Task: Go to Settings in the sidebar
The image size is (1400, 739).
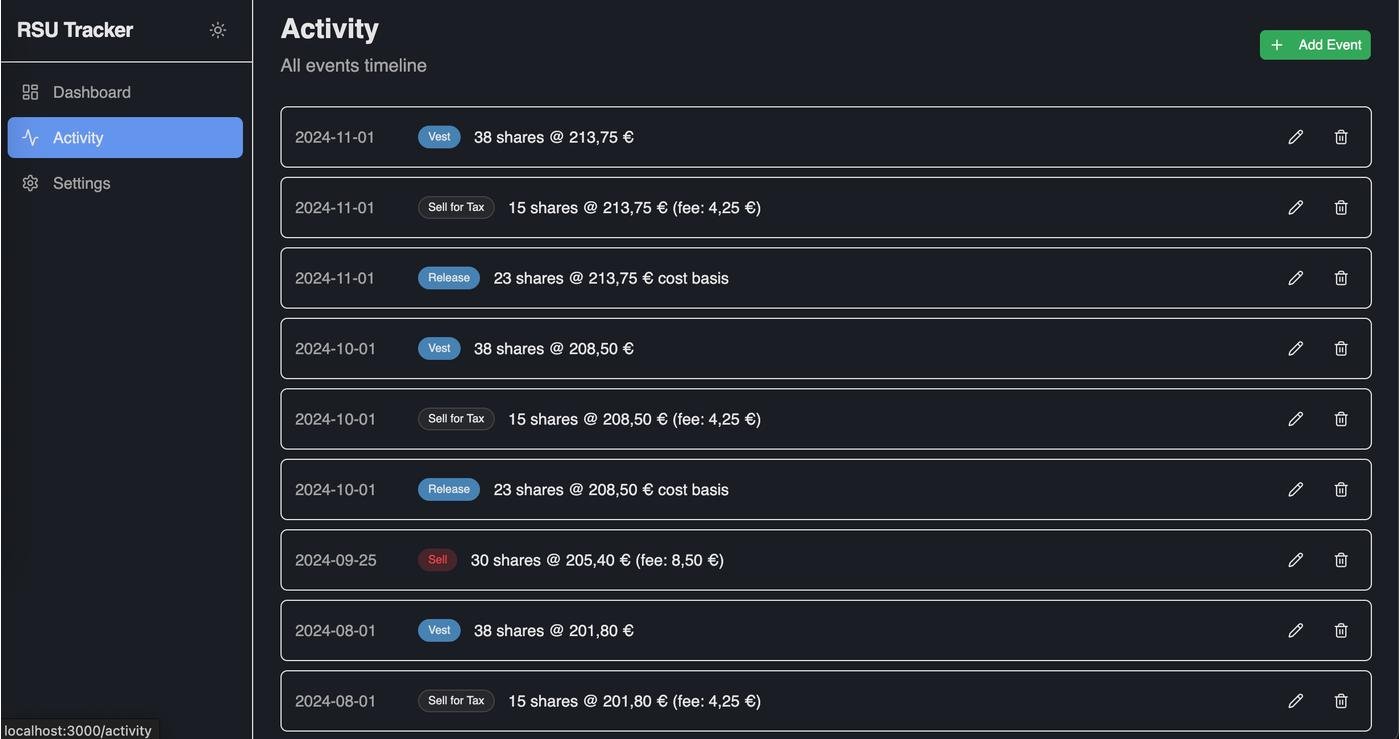Action: (82, 183)
